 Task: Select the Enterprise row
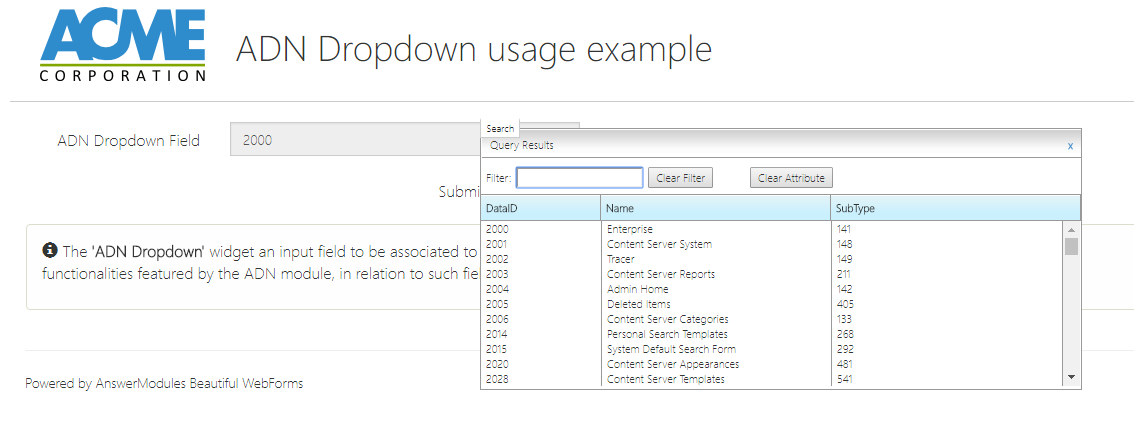pos(630,229)
